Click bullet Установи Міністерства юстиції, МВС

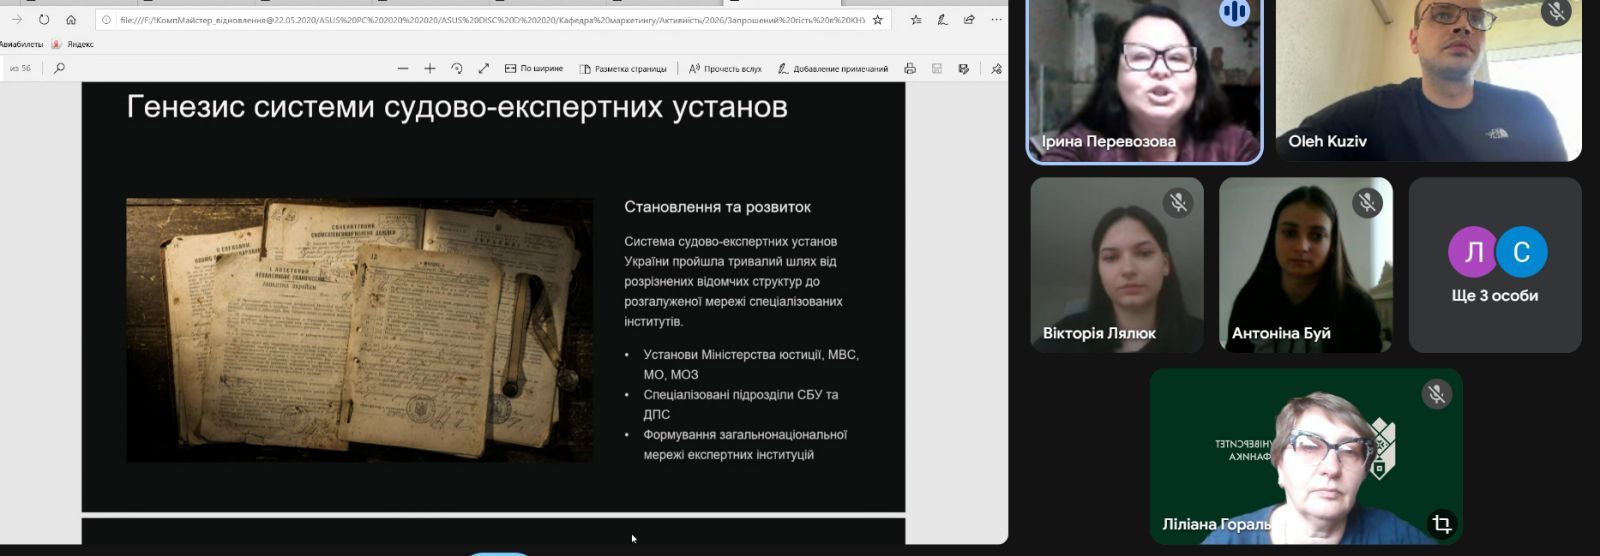click(x=751, y=364)
